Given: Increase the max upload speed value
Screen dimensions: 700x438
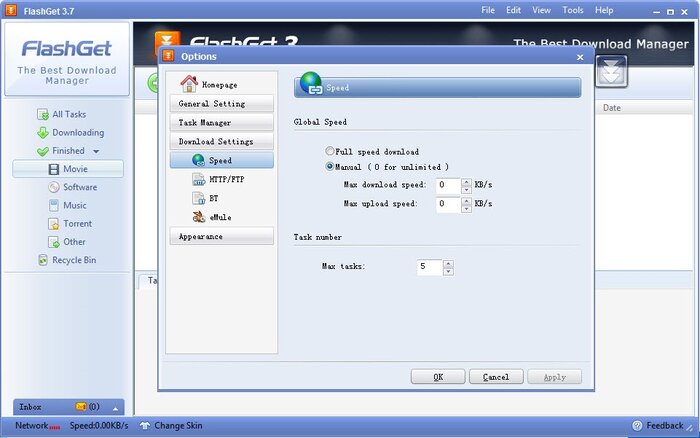Looking at the screenshot, I should 466,201.
